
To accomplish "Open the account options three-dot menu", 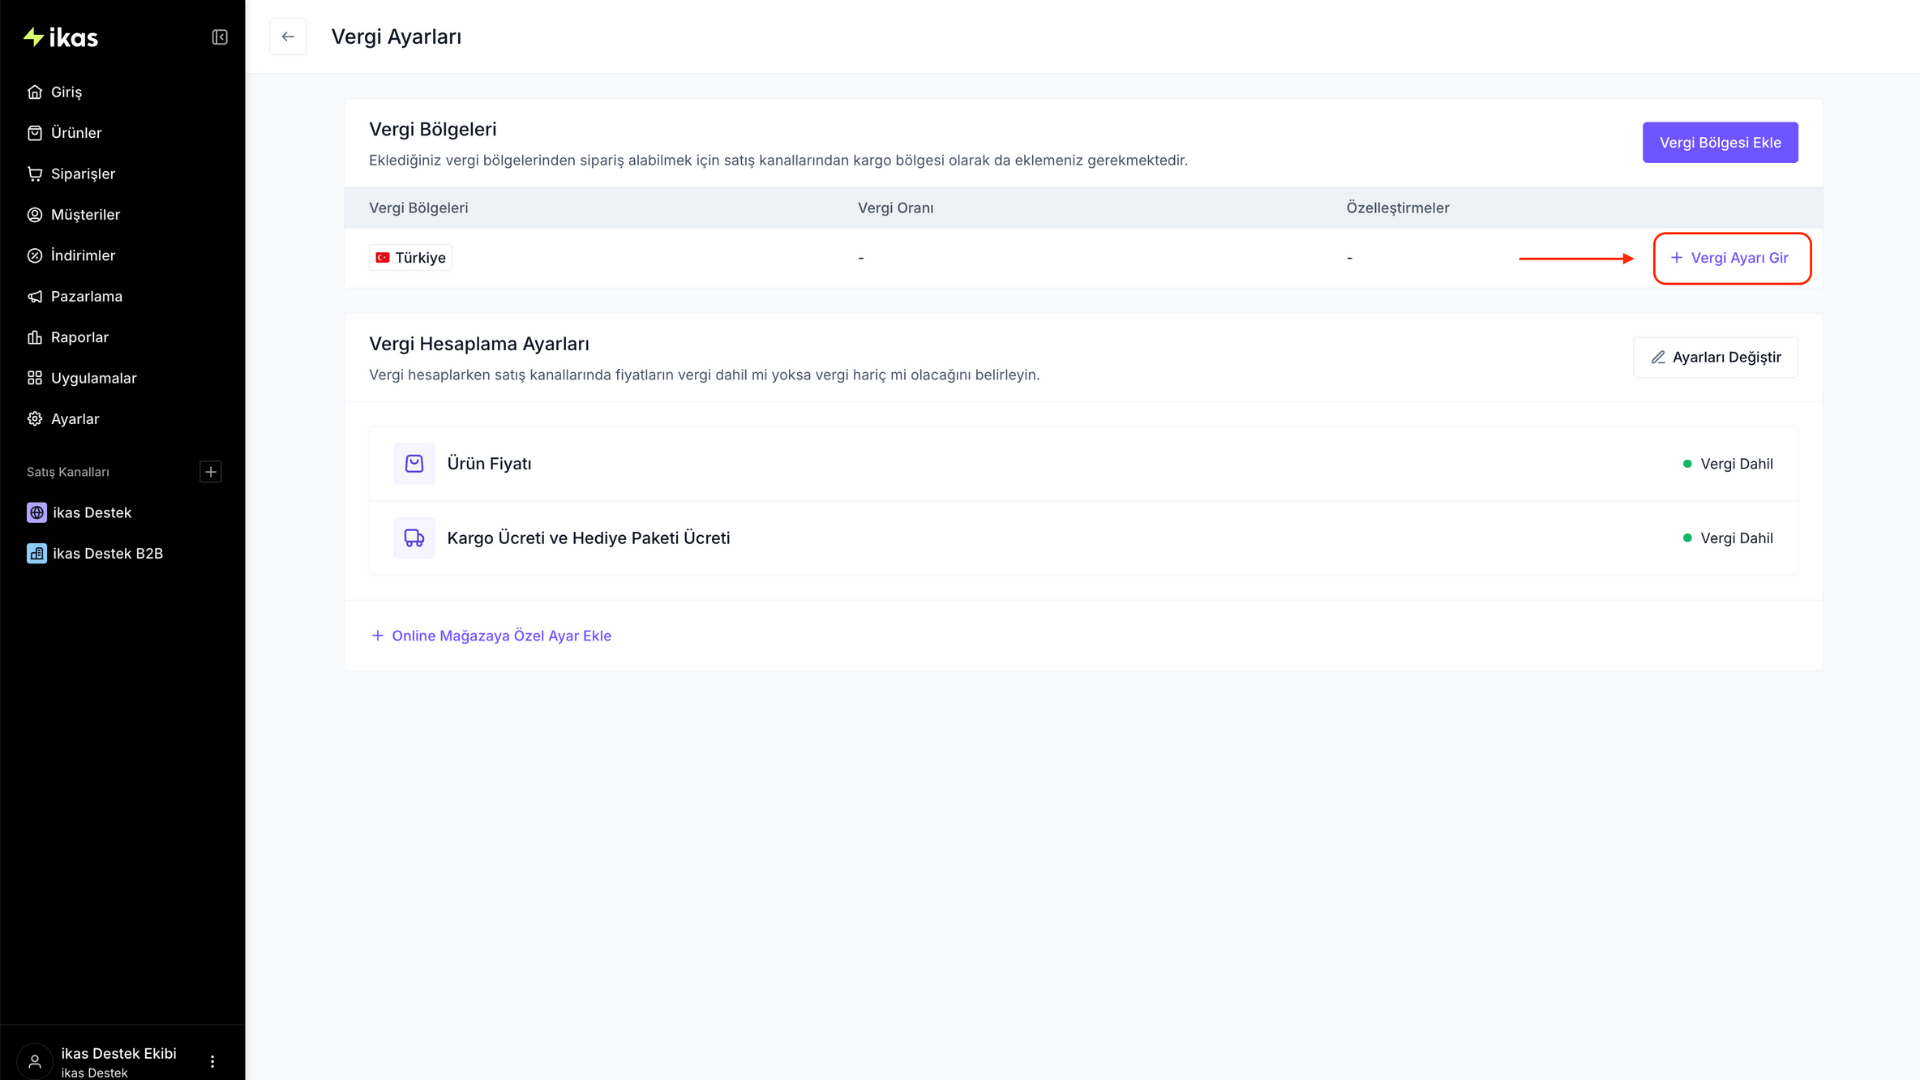I will (x=212, y=1061).
